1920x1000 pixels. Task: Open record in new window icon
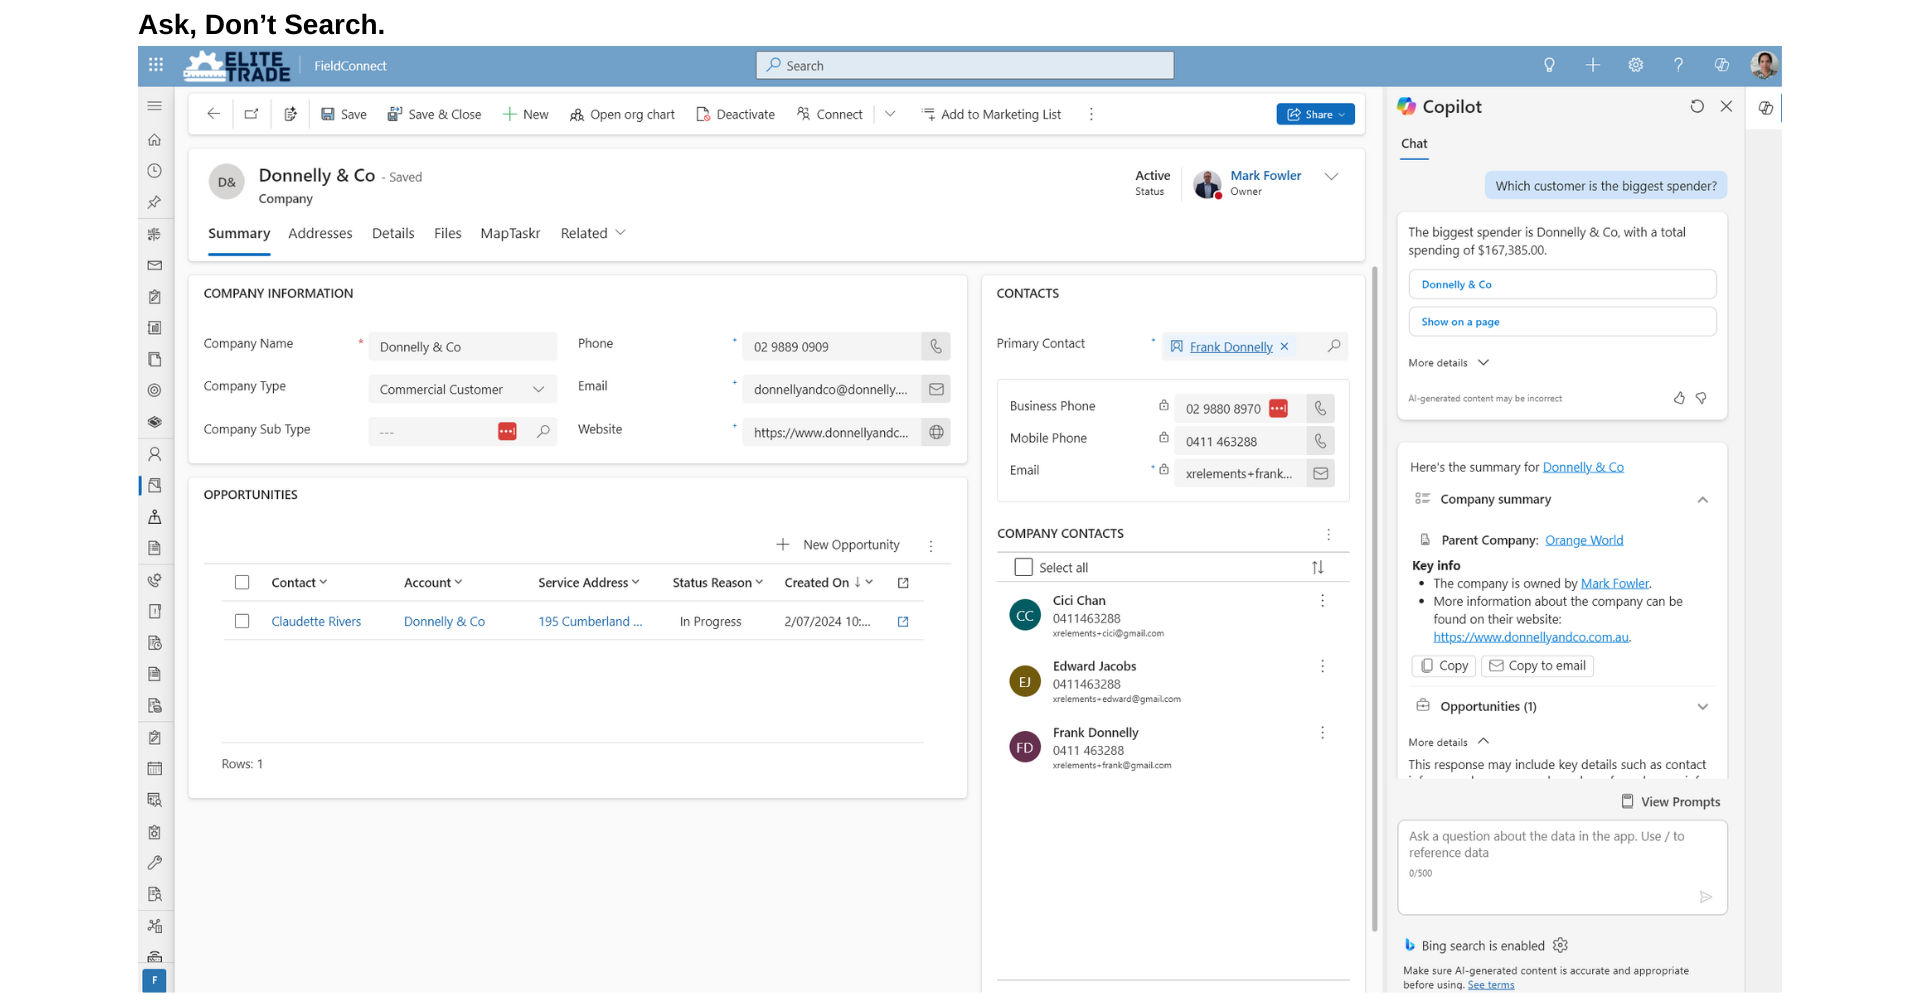252,114
